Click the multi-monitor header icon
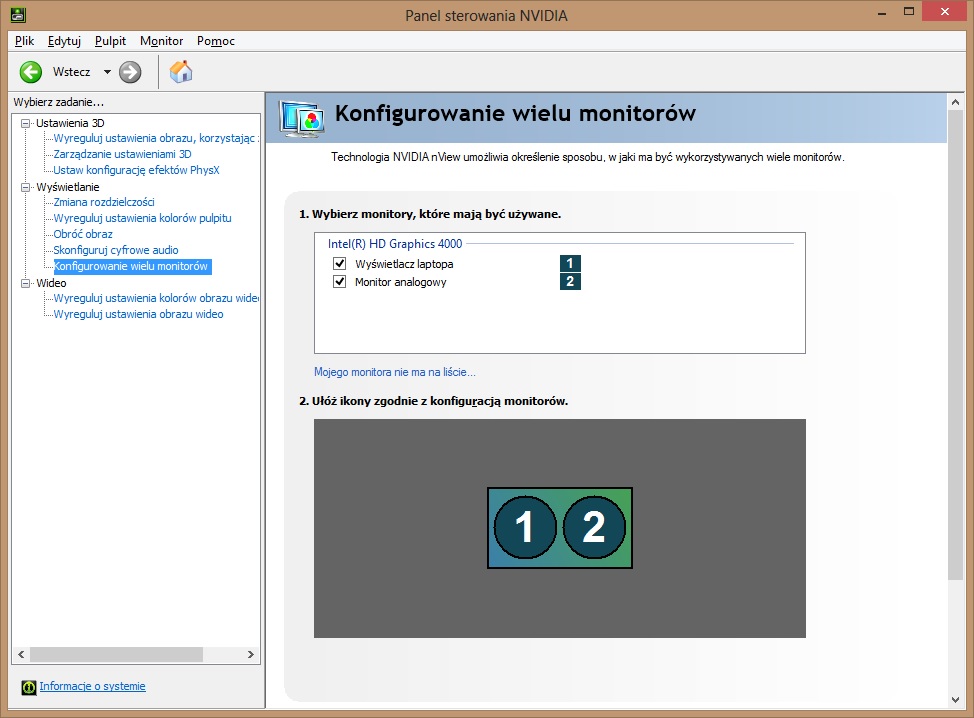974x718 pixels. [301, 119]
